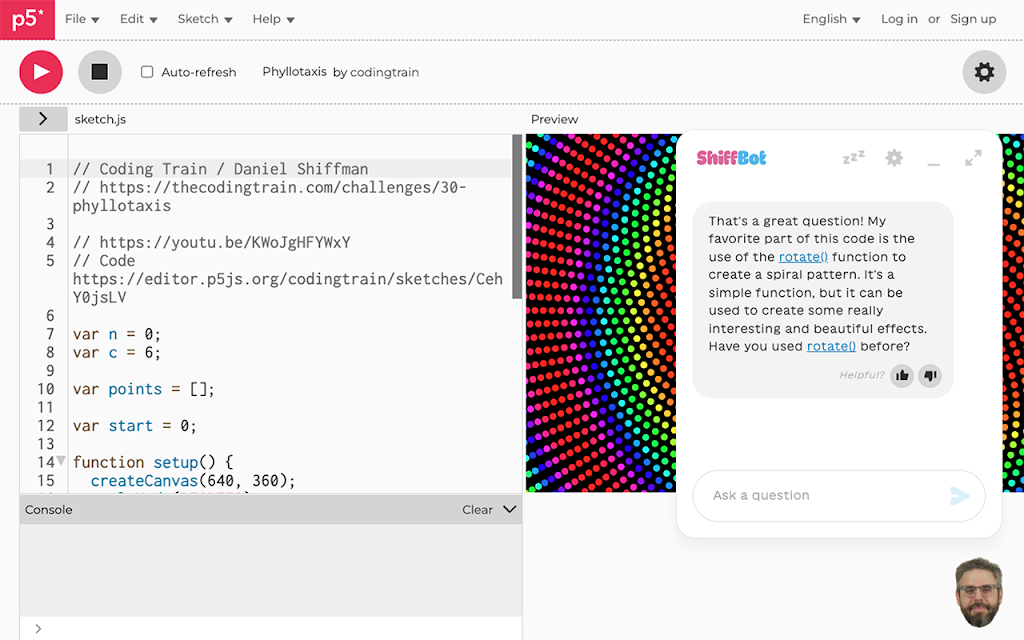The width and height of the screenshot is (1024, 640).
Task: Focus the Ask a question input
Action: click(839, 496)
